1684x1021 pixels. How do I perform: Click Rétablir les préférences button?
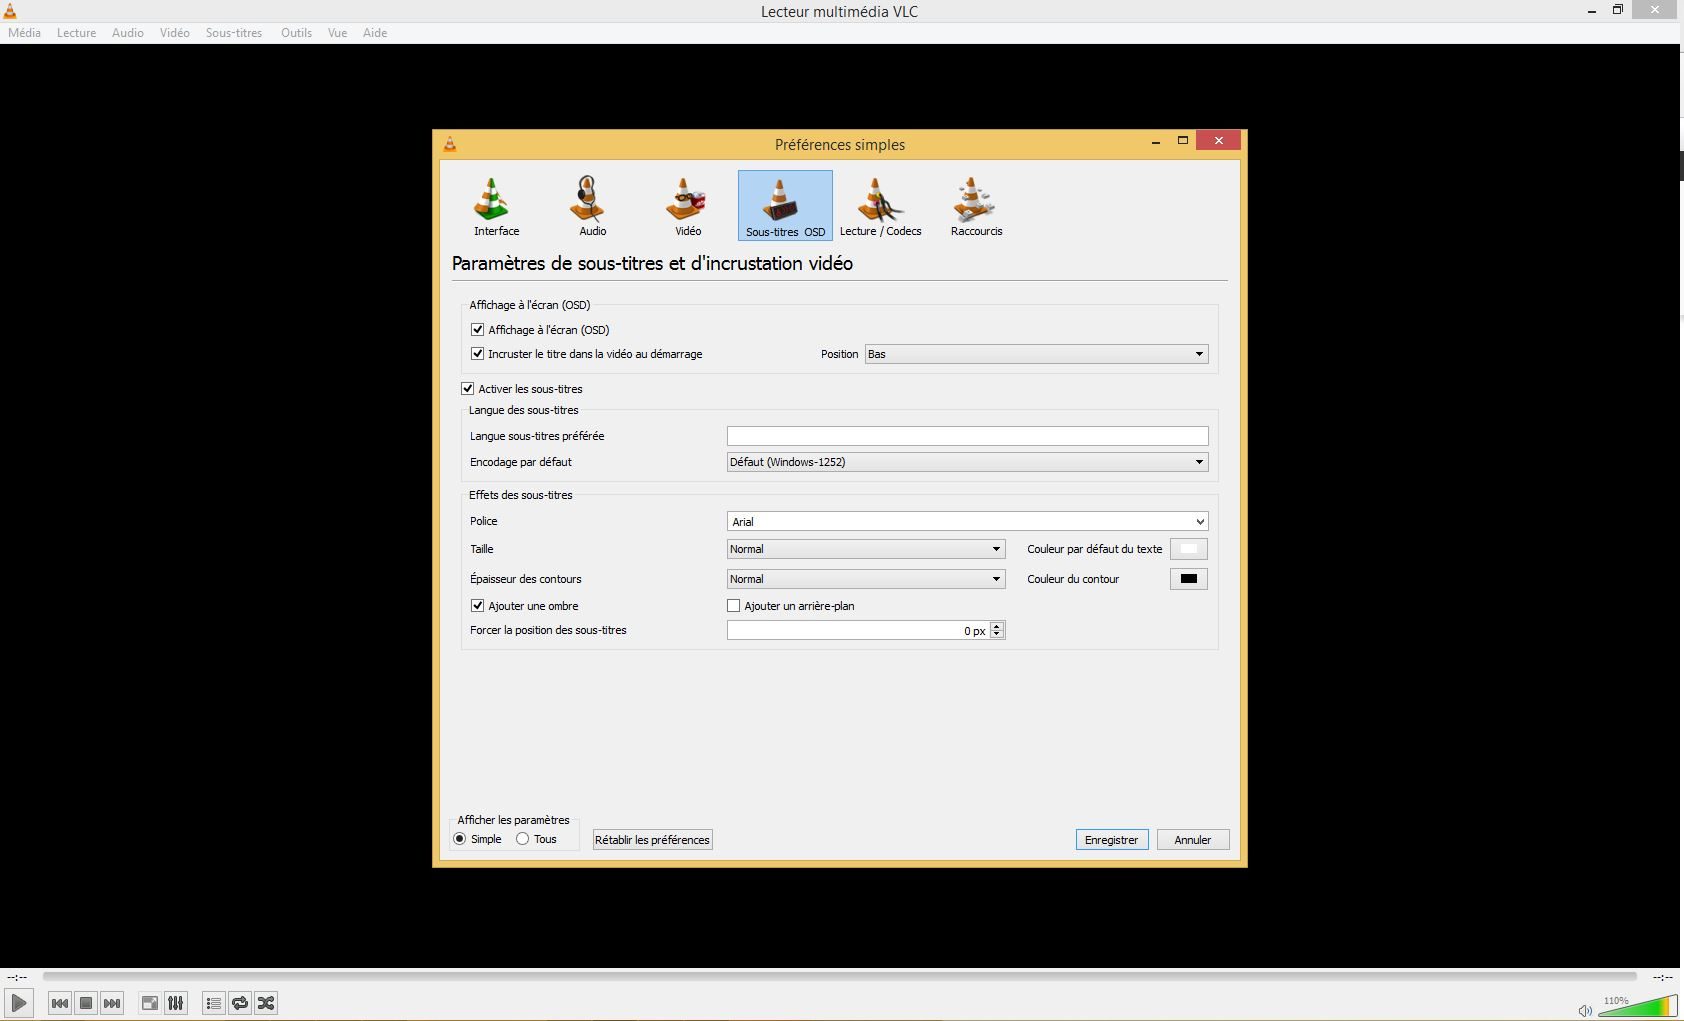click(653, 840)
